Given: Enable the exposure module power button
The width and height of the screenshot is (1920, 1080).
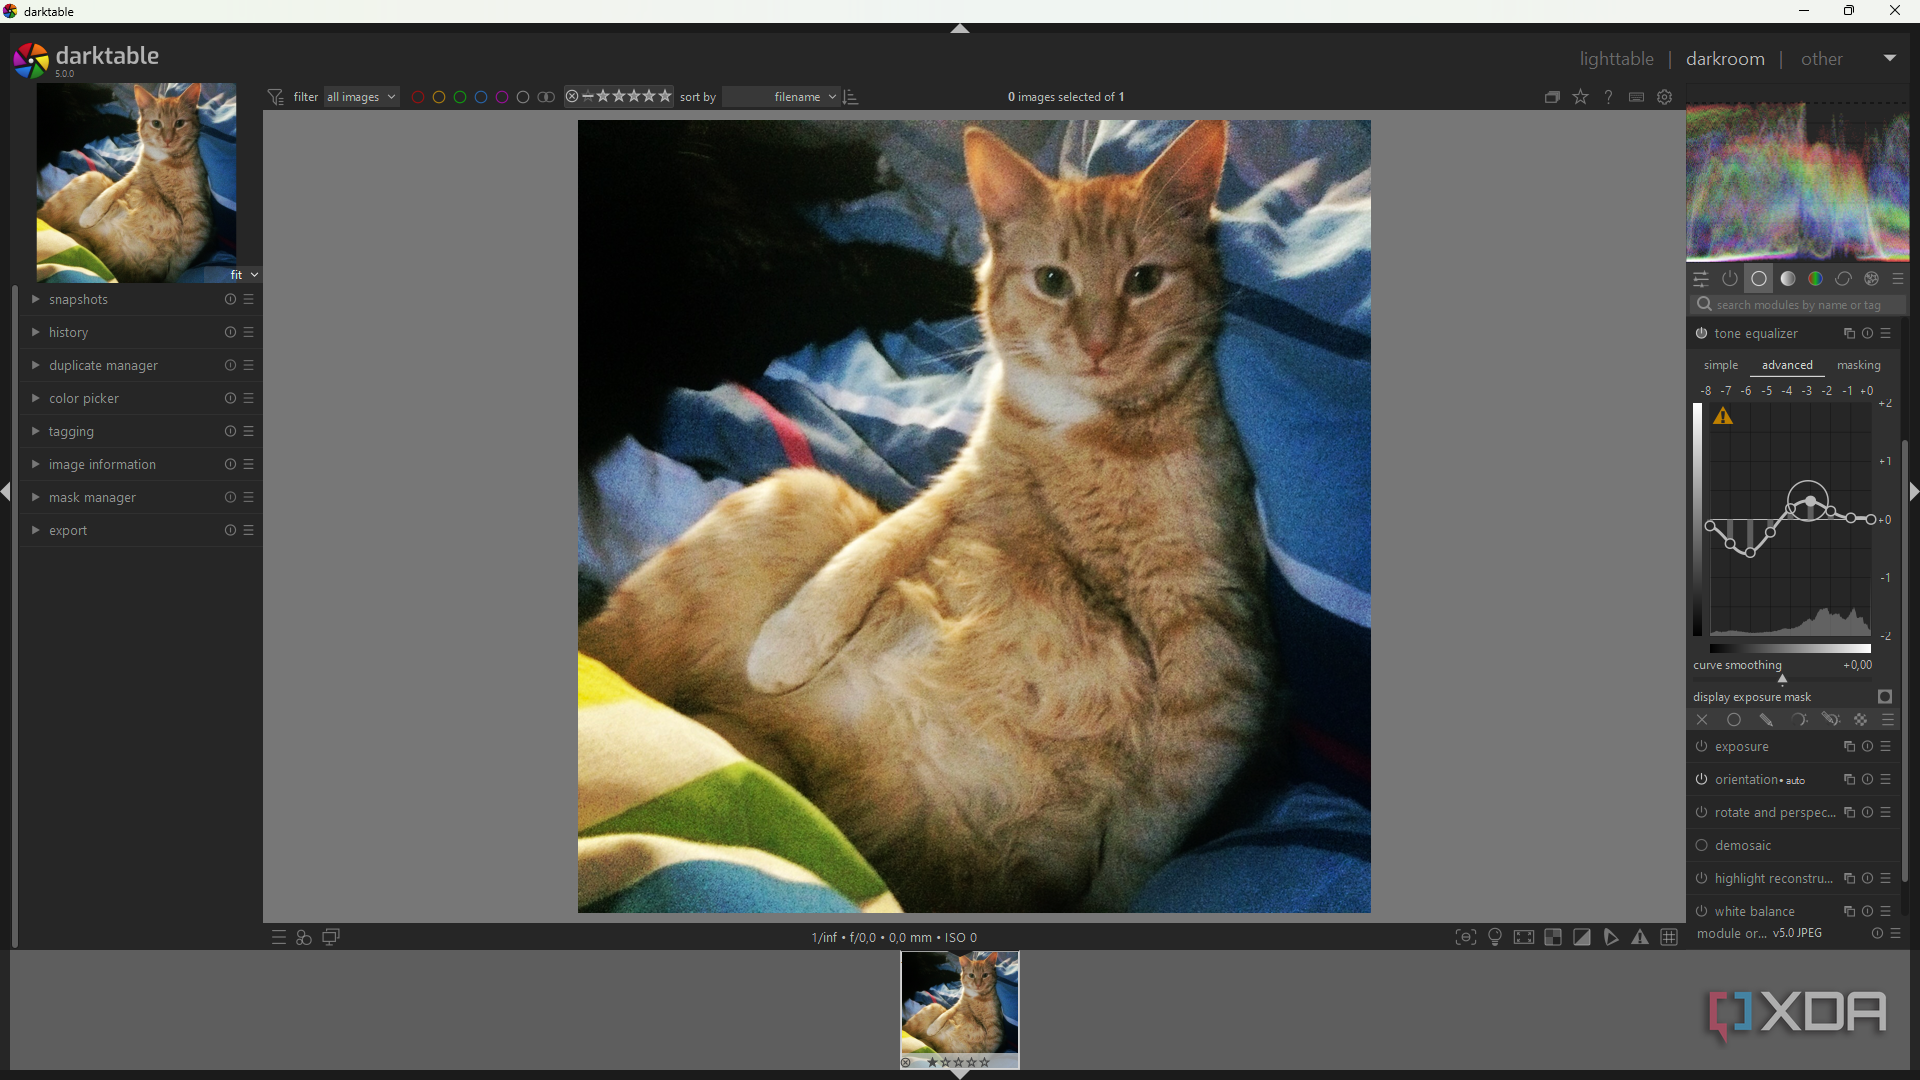Looking at the screenshot, I should click(1701, 747).
